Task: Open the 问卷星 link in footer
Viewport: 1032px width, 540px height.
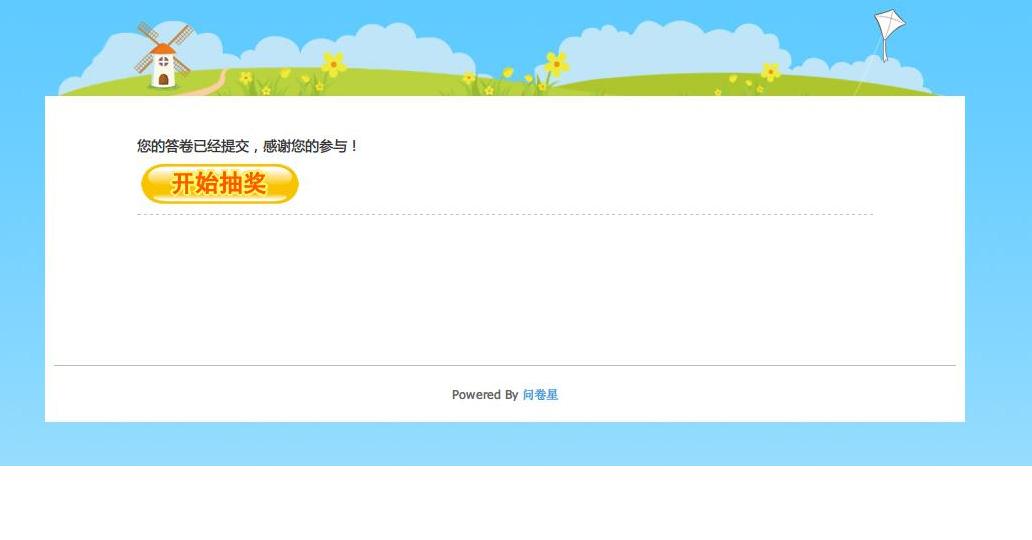Action: click(x=540, y=394)
